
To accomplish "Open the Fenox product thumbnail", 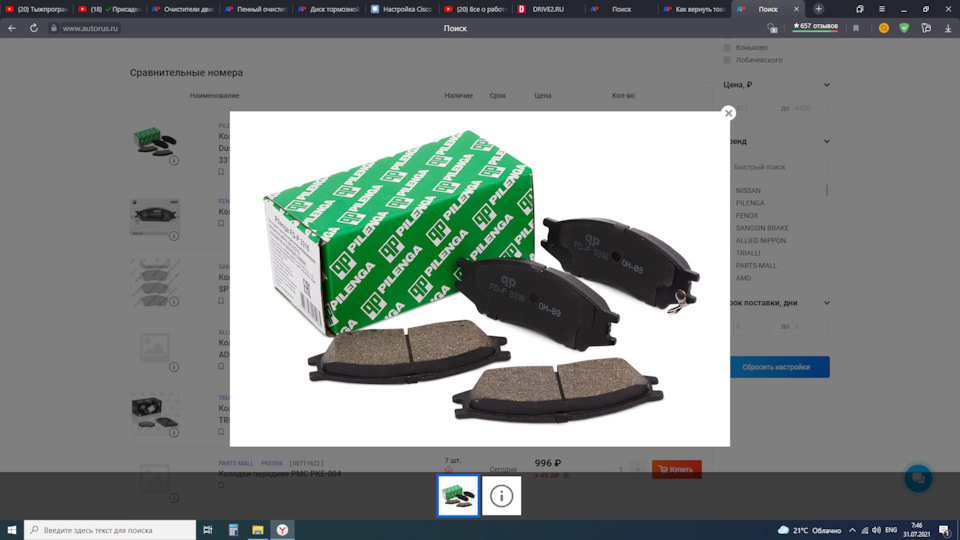I will (154, 217).
